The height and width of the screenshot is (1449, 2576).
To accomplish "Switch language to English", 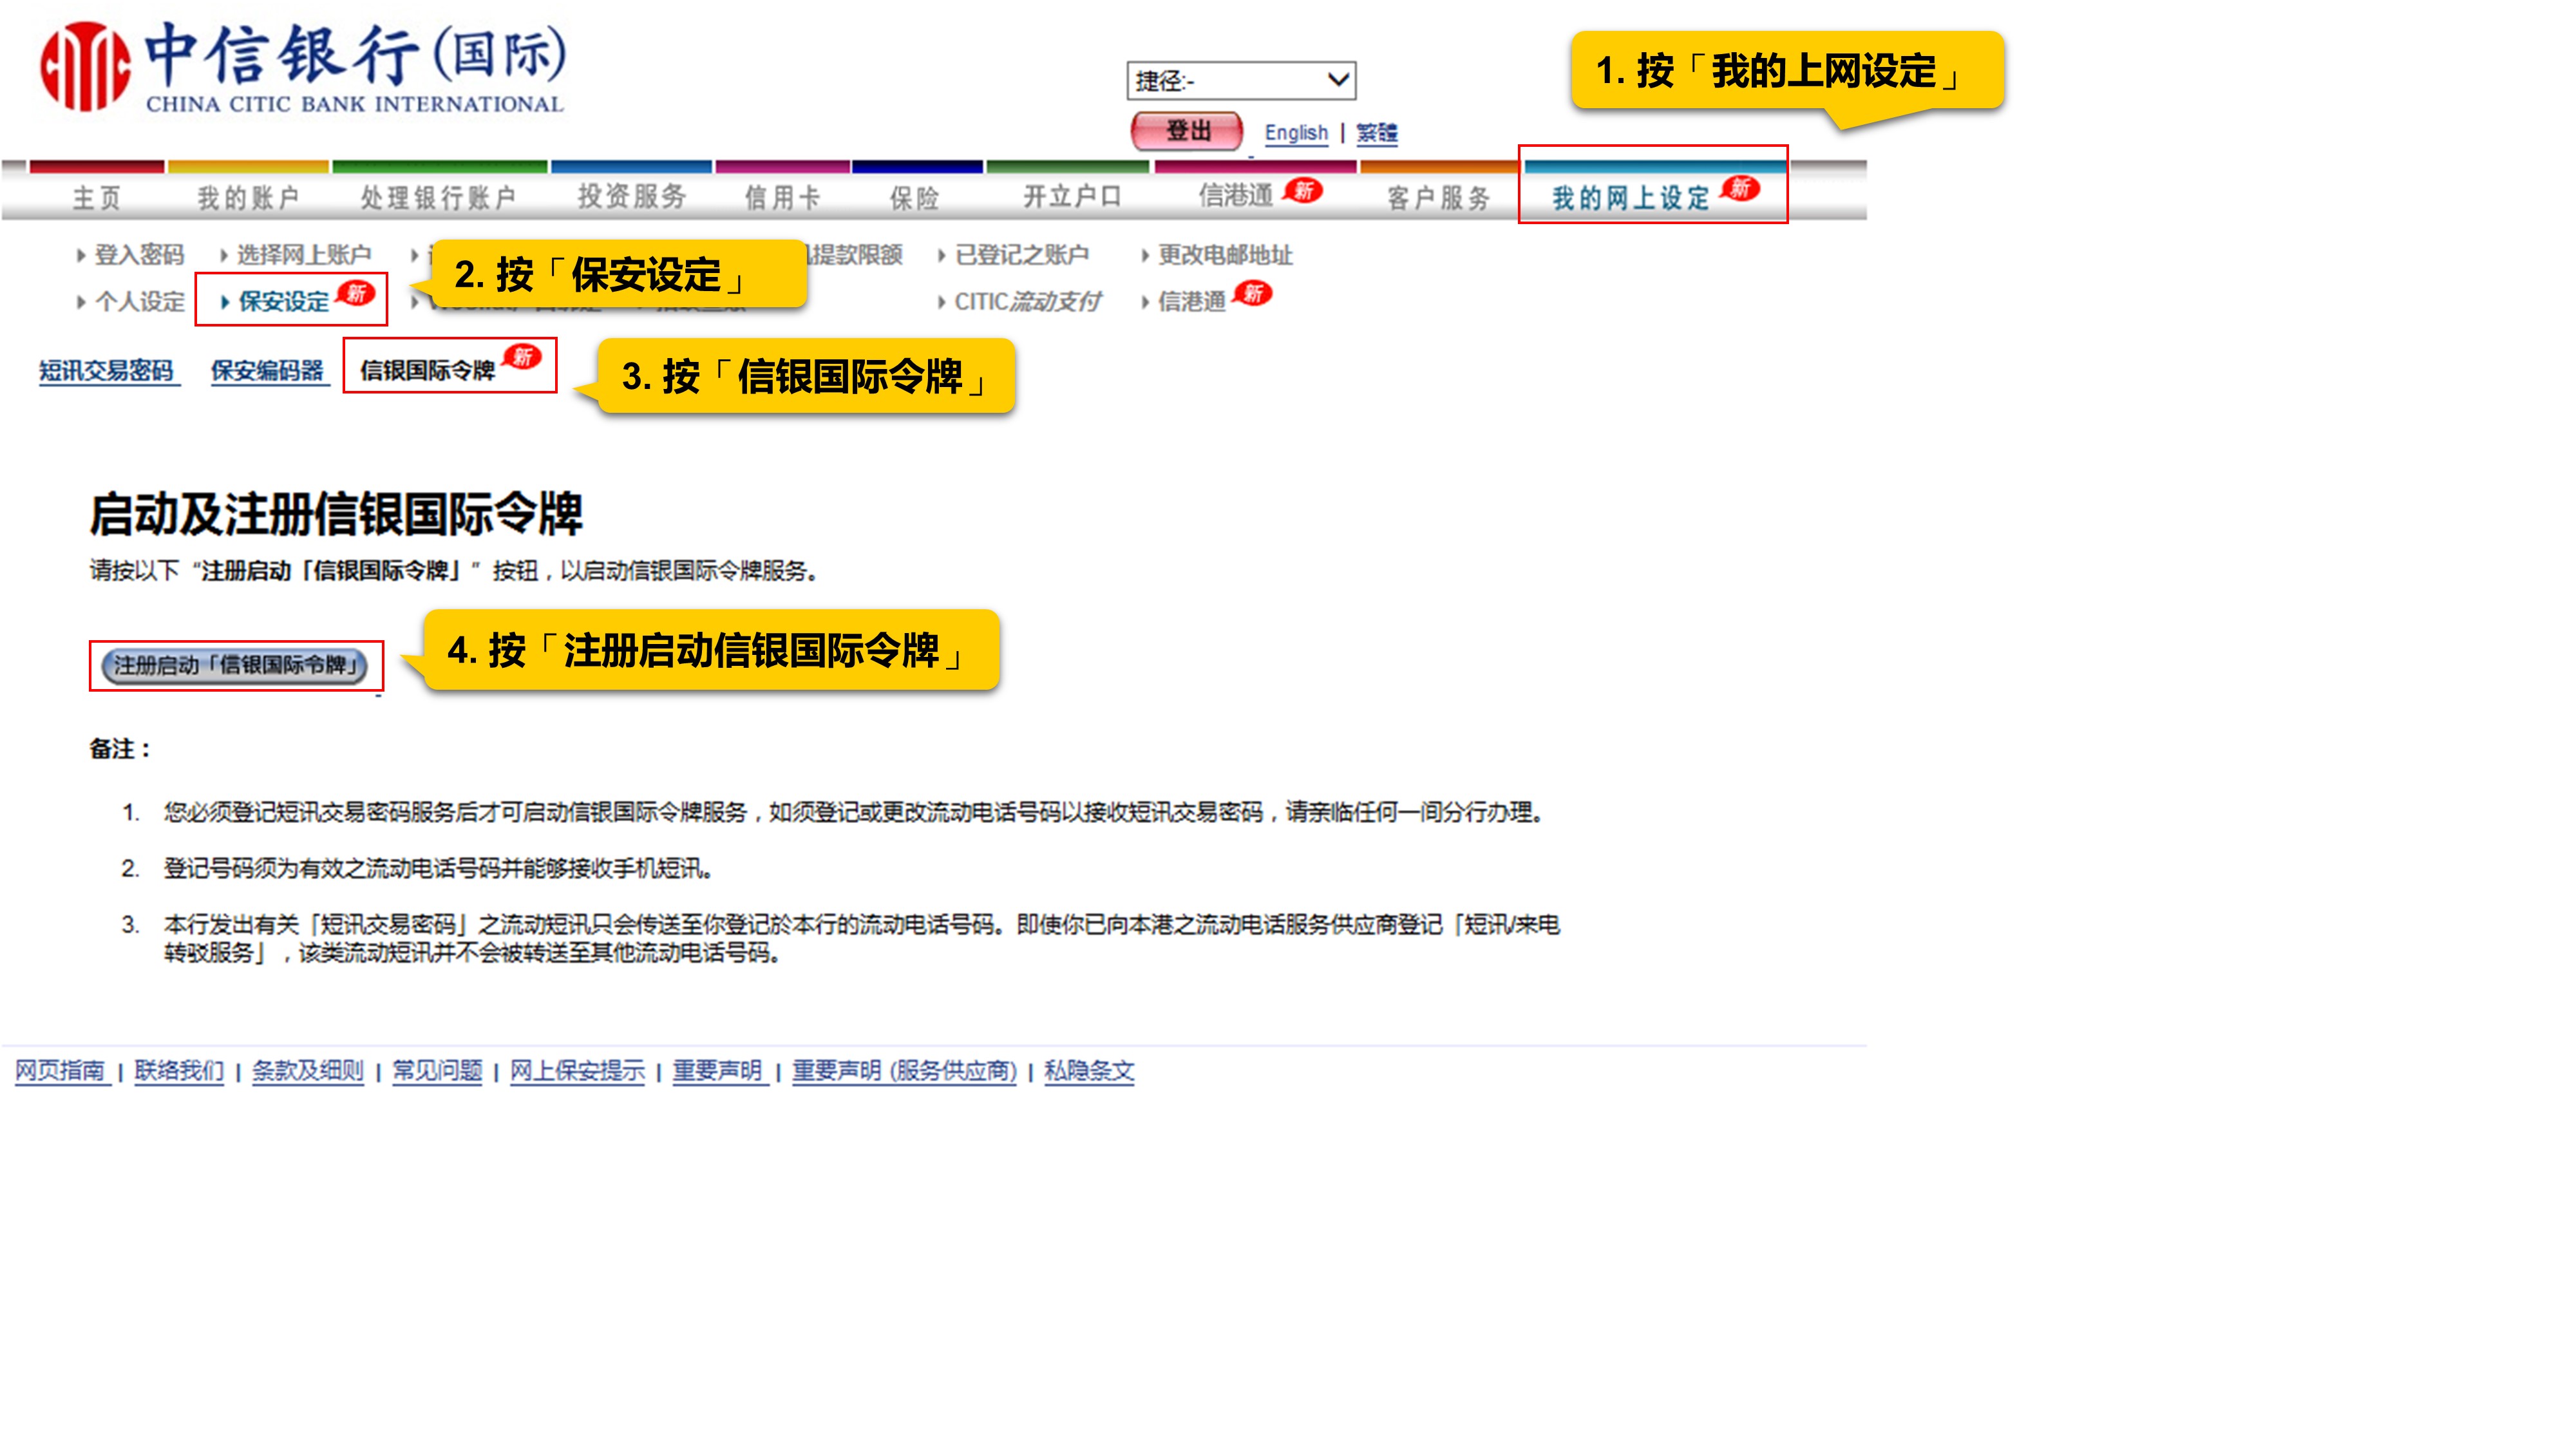I will click(x=1296, y=133).
